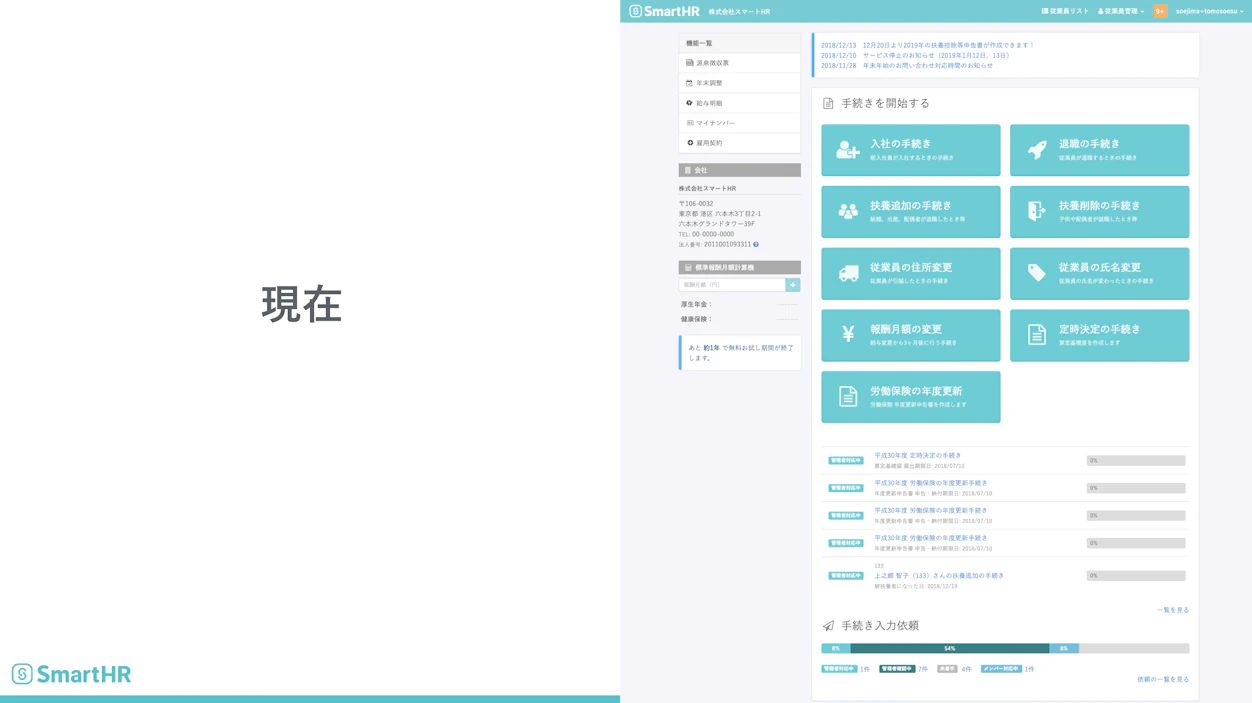The height and width of the screenshot is (703, 1252).
Task: Click the 管理者確認中 7件 status label
Action: (x=904, y=669)
